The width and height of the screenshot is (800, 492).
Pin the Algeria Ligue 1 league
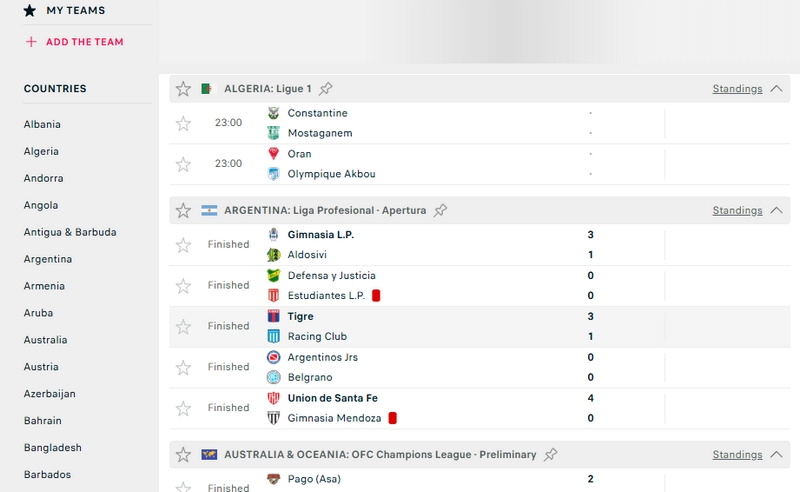[326, 89]
